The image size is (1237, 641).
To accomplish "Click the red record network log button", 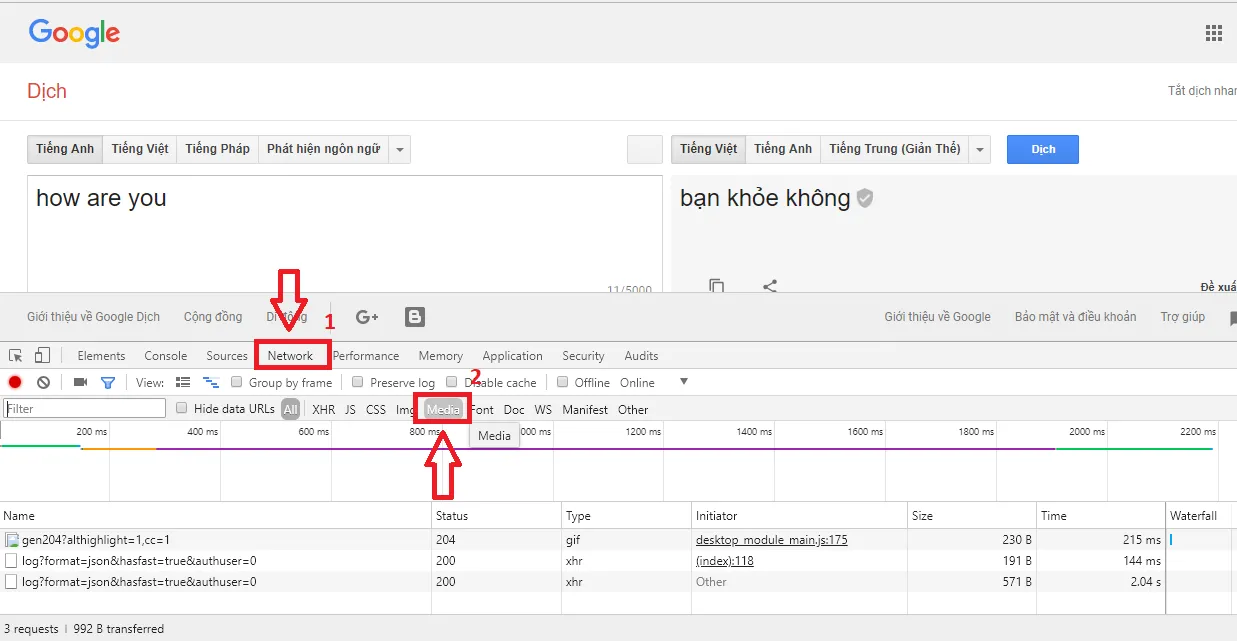I will pos(15,382).
